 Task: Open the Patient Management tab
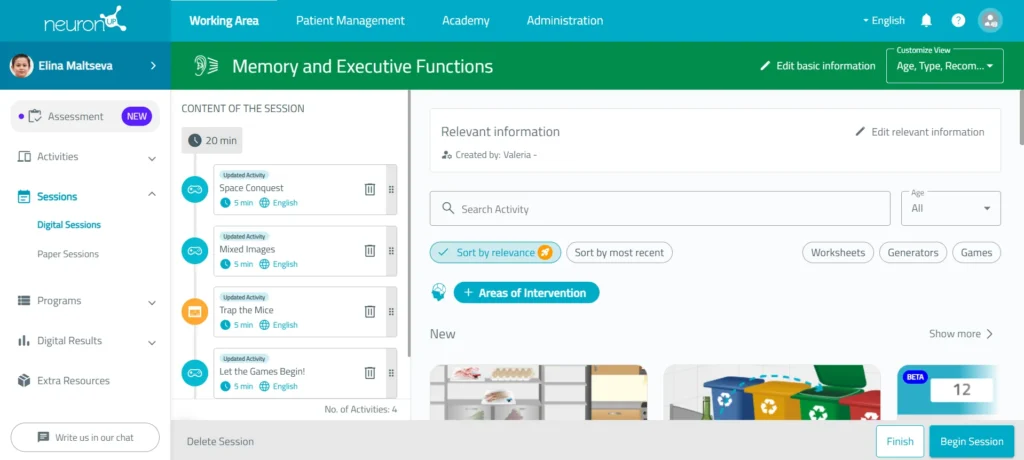(x=351, y=21)
